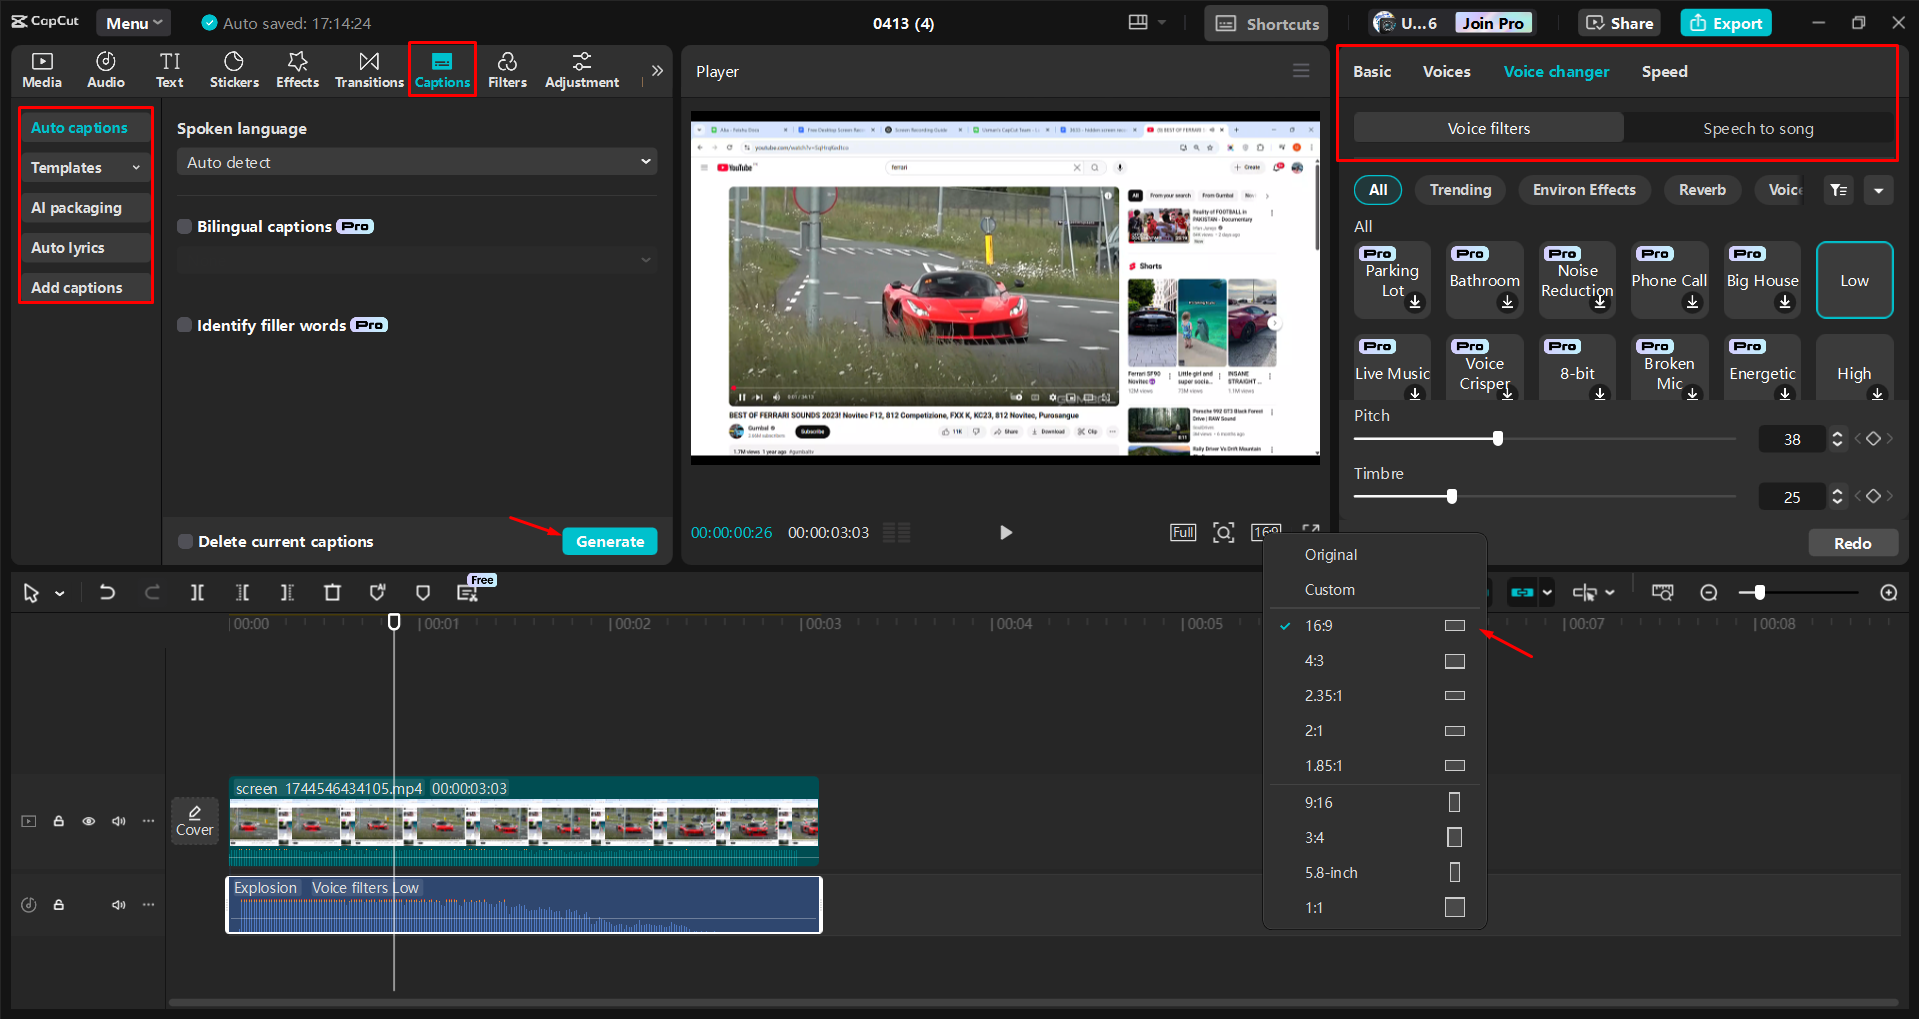Open the Transitions panel
This screenshot has width=1919, height=1019.
point(368,69)
